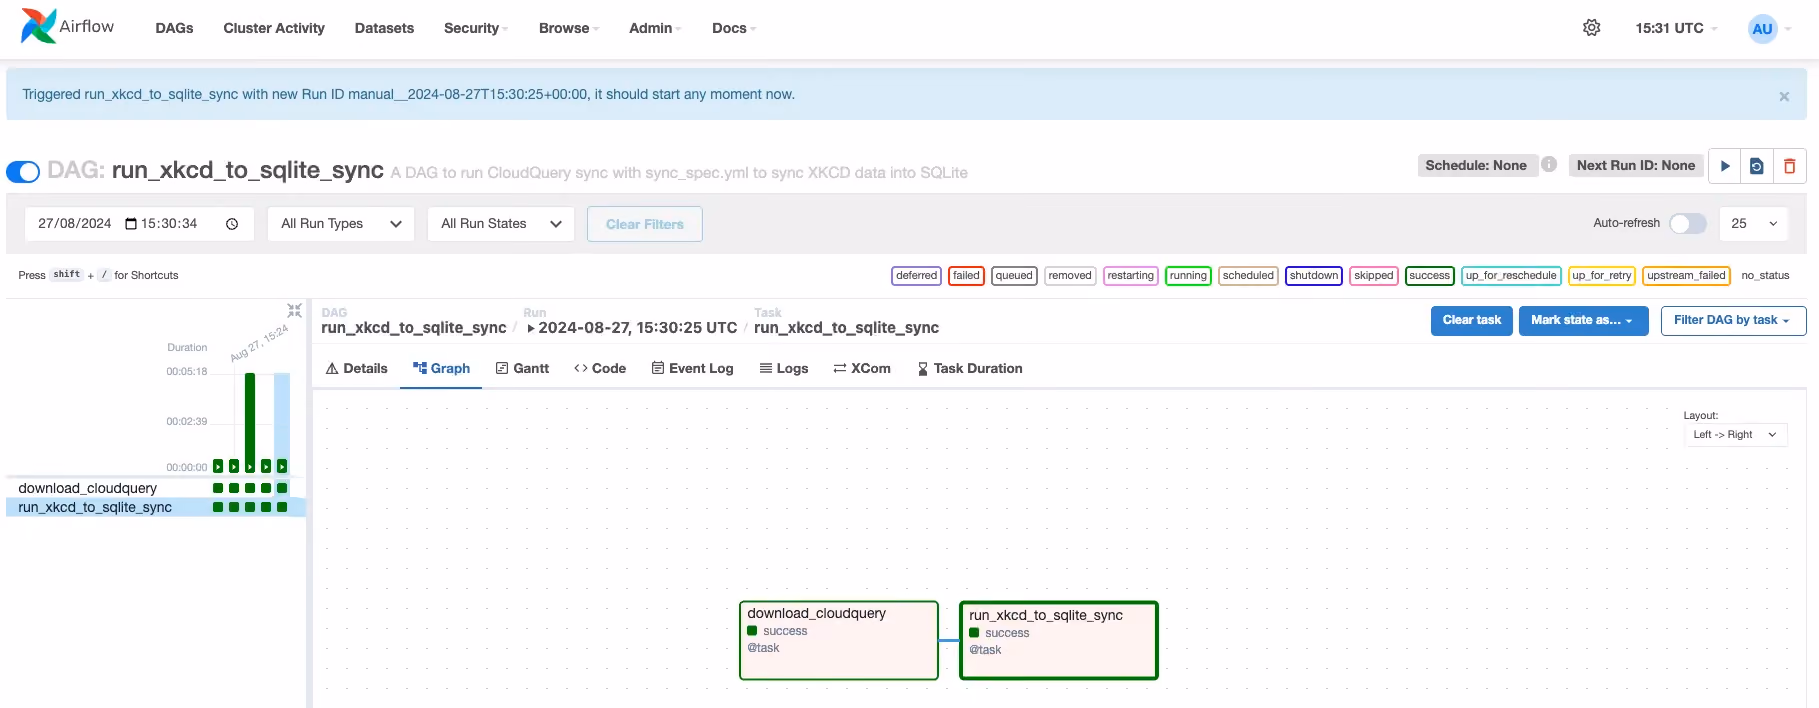
Task: Filter by the success status legend
Action: pyautogui.click(x=1429, y=276)
